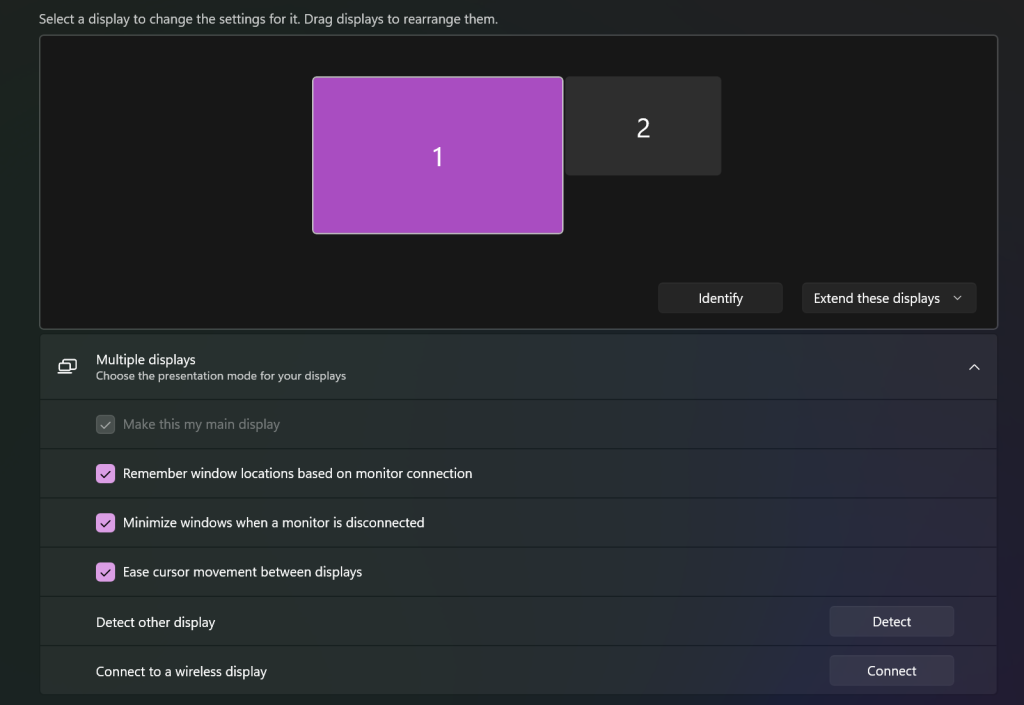The width and height of the screenshot is (1024, 705).
Task: Select display 1 in the arrangement preview
Action: [437, 156]
